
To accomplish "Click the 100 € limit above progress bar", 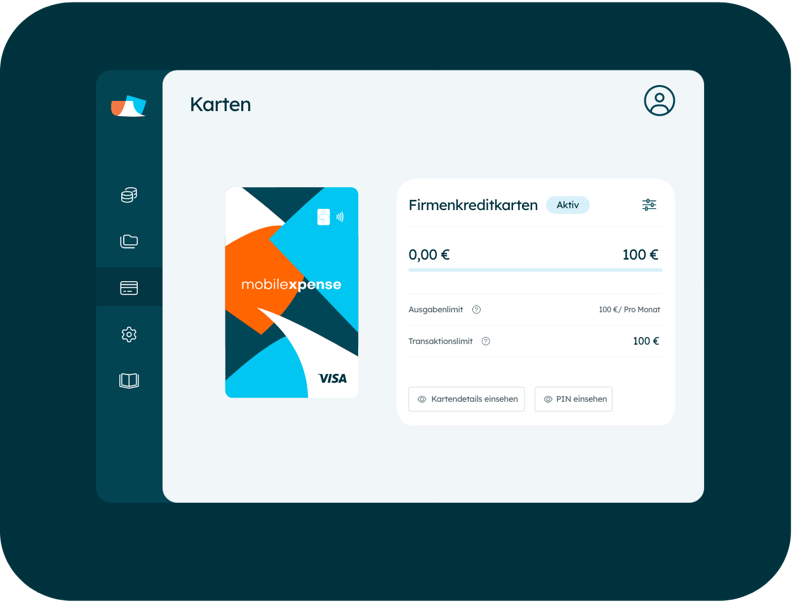I will click(640, 255).
